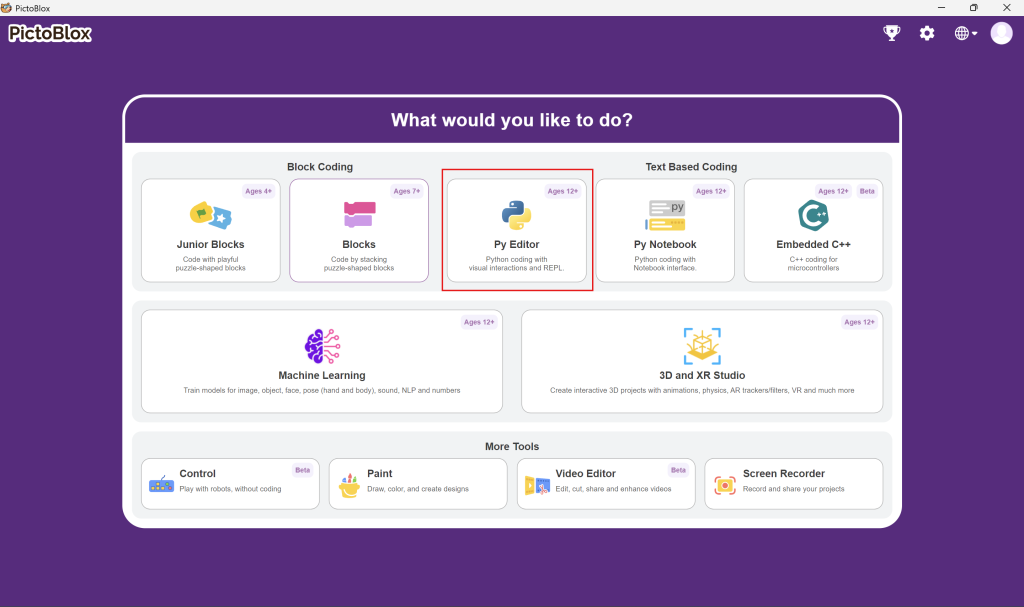
Task: Click the Video Editor film icon
Action: [537, 485]
